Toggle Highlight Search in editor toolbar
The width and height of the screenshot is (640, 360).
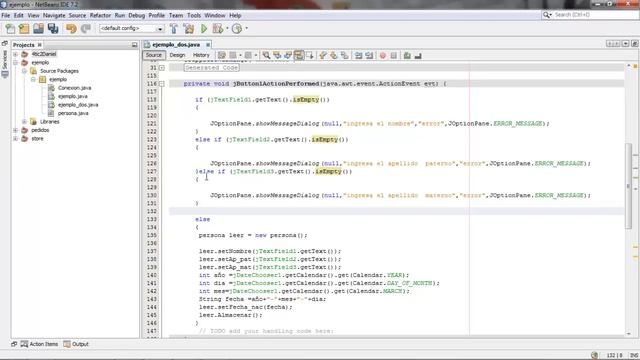click(x=299, y=55)
